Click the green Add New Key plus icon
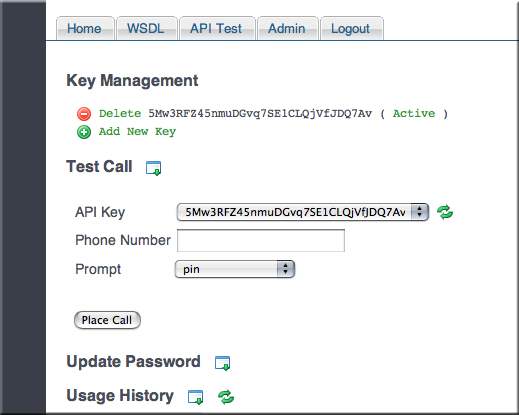Screen dimensions: 519x415 click(84, 132)
